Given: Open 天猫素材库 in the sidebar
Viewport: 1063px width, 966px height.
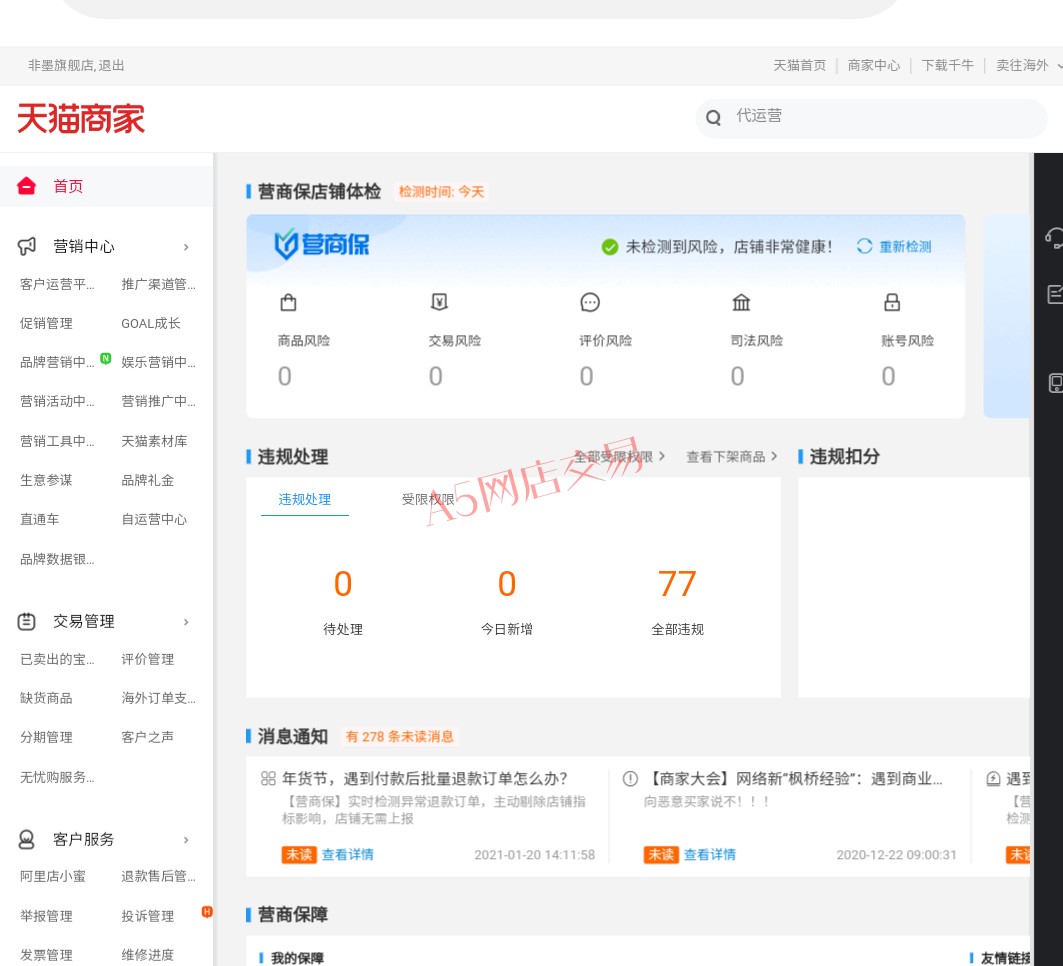Looking at the screenshot, I should tap(155, 441).
